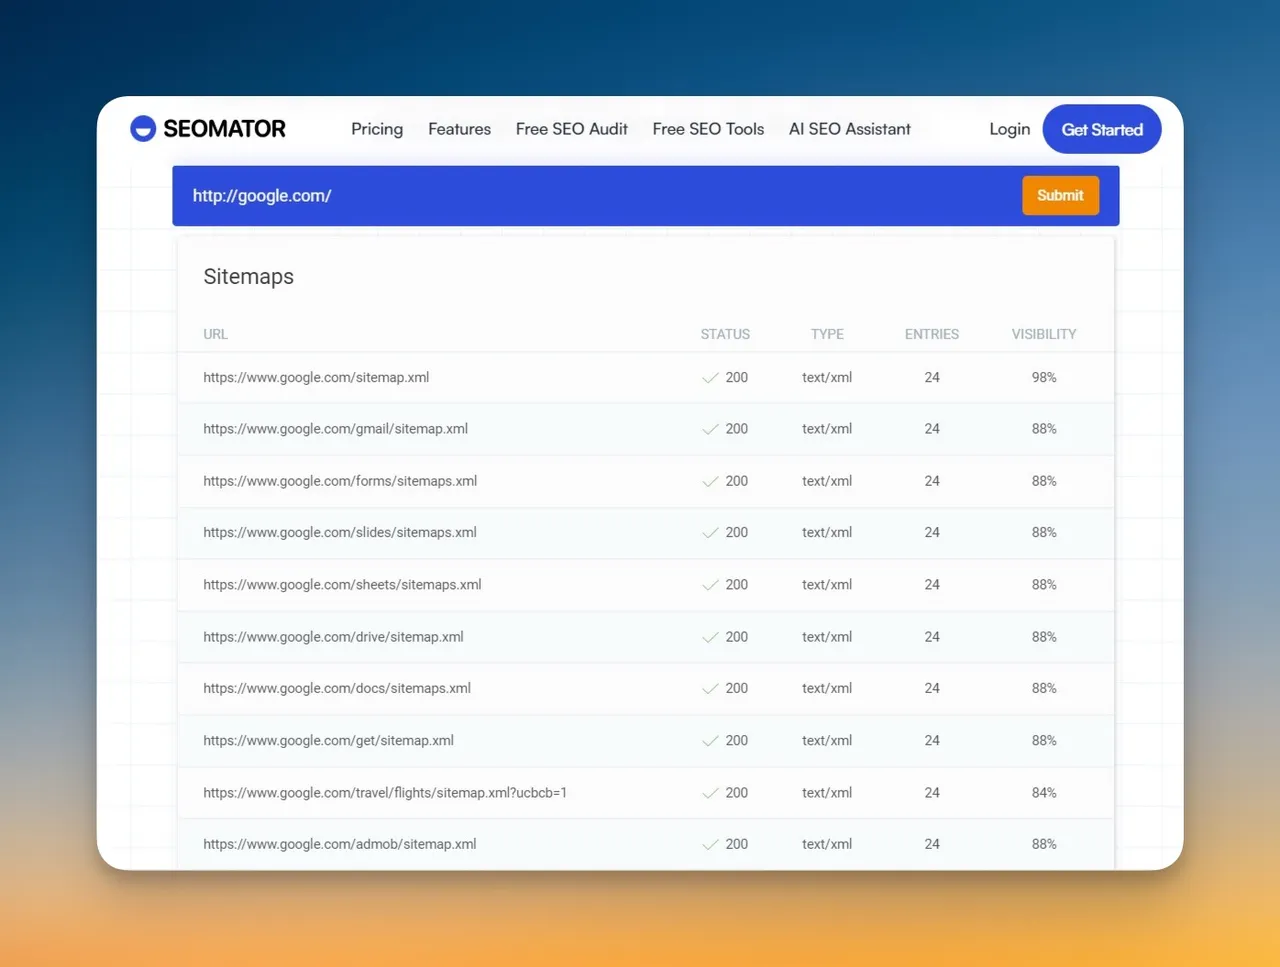This screenshot has width=1280, height=967.
Task: Open the Pricing page
Action: click(x=377, y=129)
